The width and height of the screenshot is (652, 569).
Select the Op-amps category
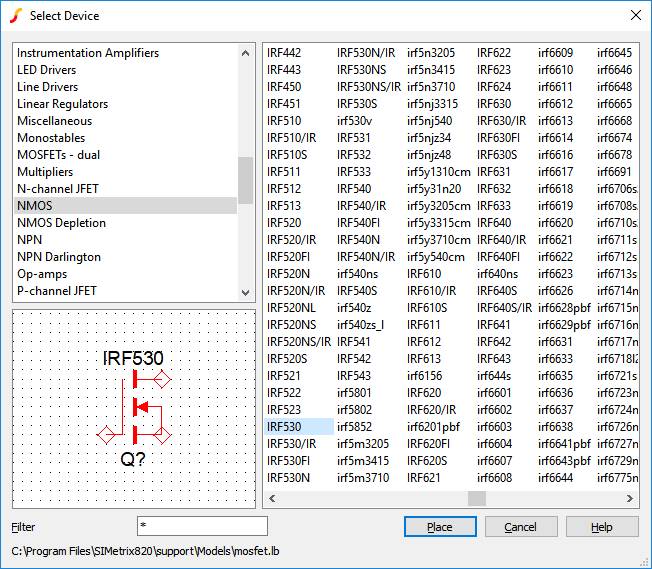tap(40, 274)
